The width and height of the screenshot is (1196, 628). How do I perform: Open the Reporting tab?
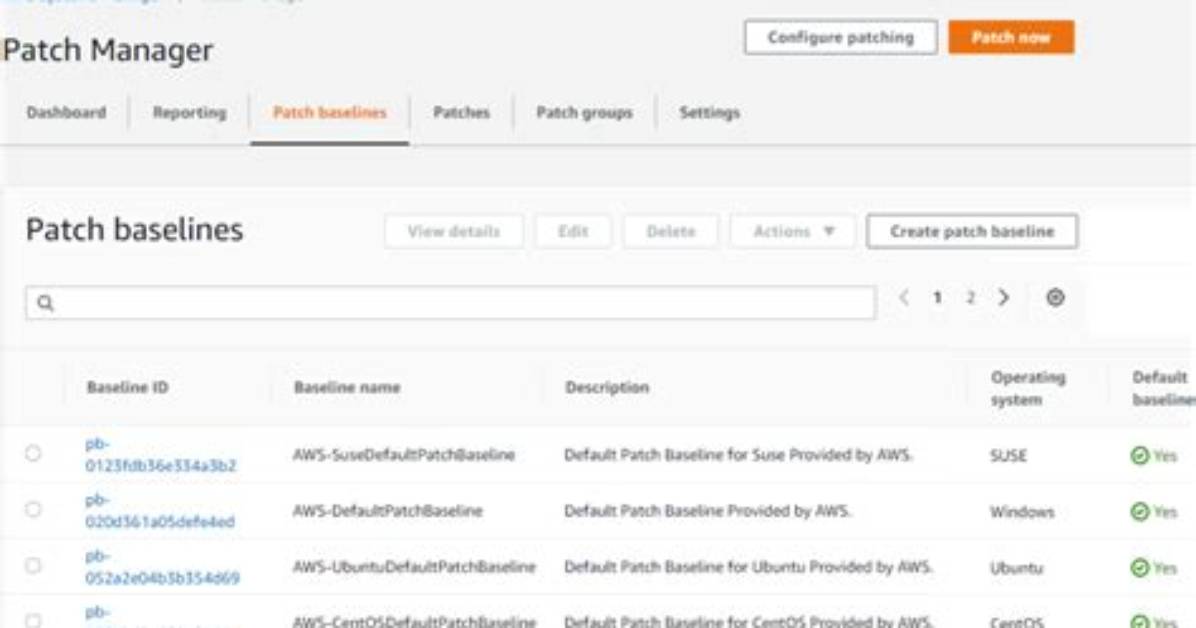click(x=189, y=113)
